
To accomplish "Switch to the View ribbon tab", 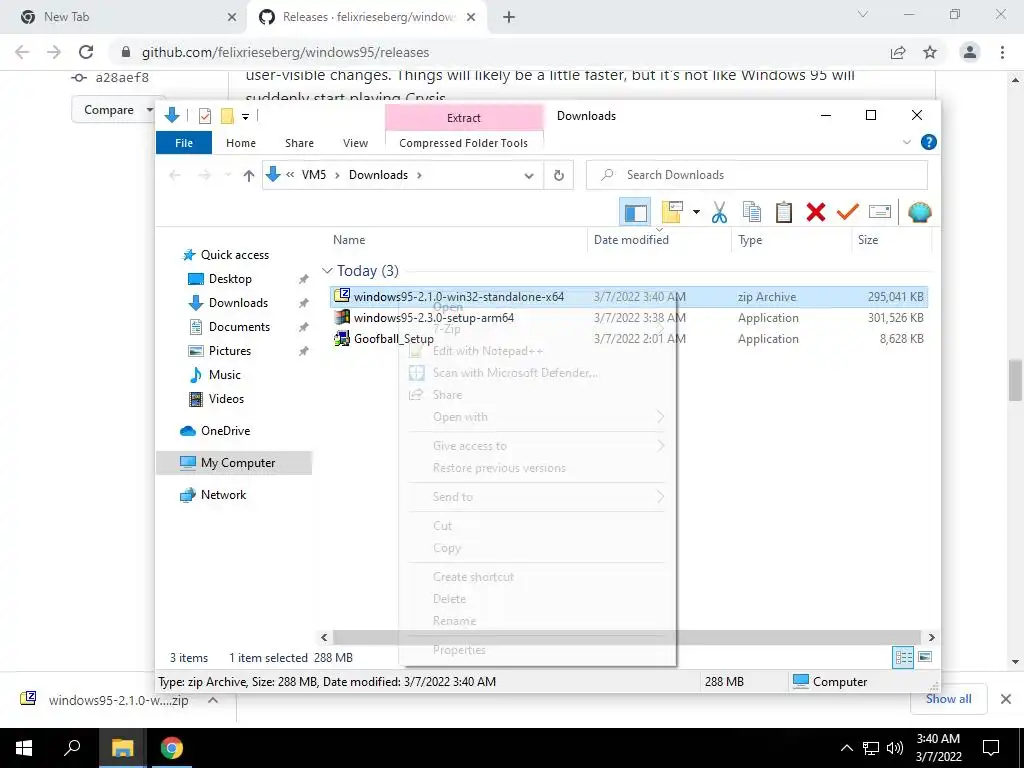I will pos(355,142).
